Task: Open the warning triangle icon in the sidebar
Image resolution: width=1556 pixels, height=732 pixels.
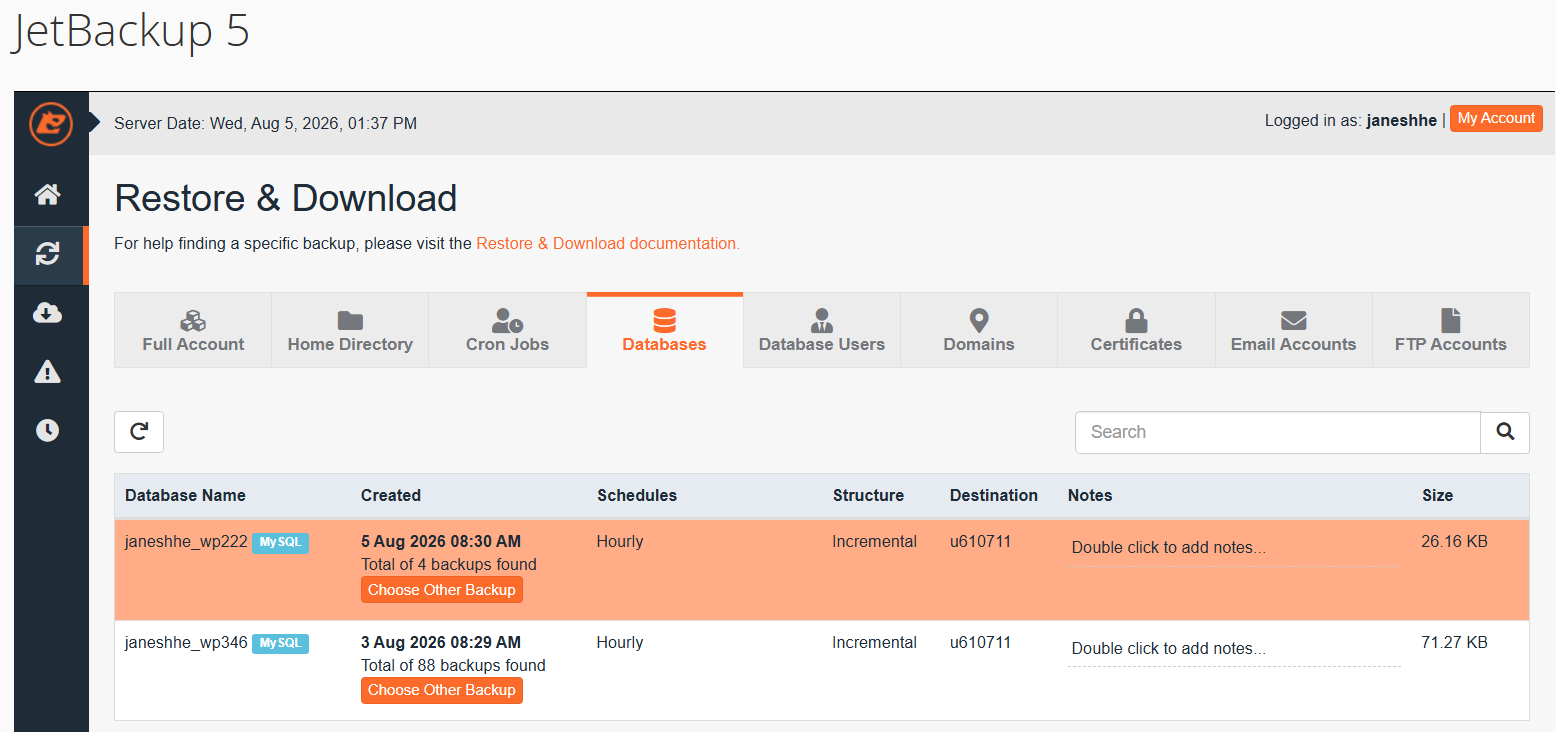Action: coord(47,372)
